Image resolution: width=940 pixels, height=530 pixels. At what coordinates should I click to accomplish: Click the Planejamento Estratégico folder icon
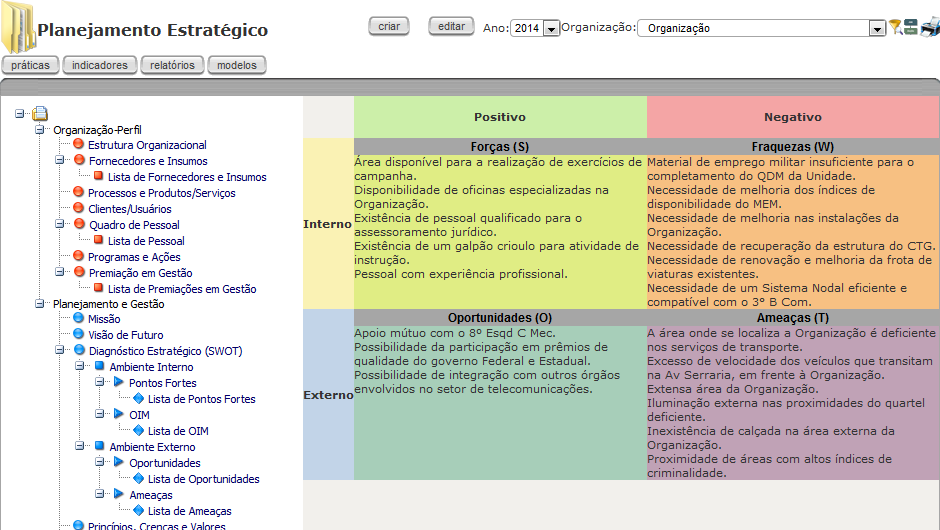[x=18, y=28]
